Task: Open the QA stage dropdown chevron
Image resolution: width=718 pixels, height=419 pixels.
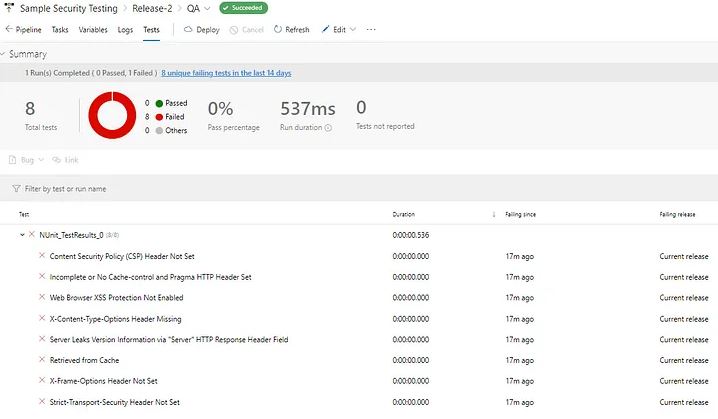Action: coord(207,8)
